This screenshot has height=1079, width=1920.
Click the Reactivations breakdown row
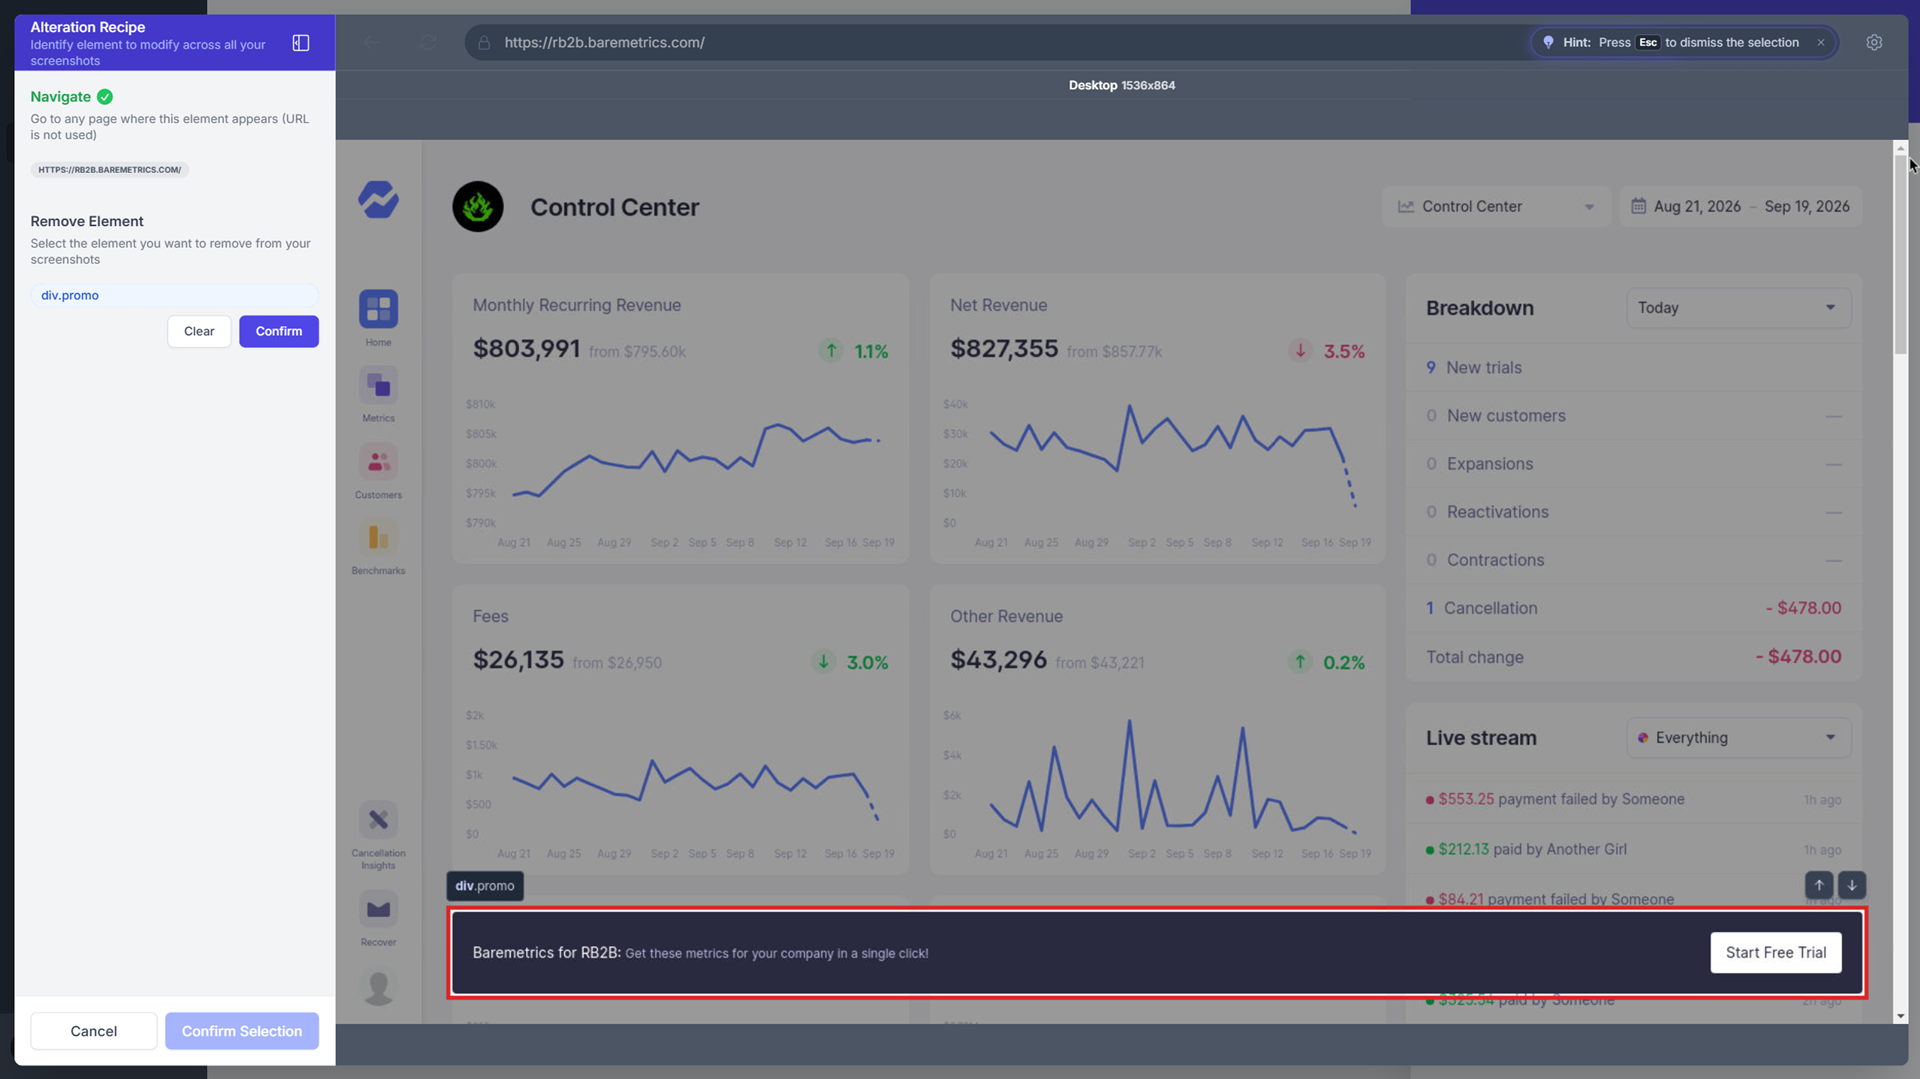[x=1634, y=512]
